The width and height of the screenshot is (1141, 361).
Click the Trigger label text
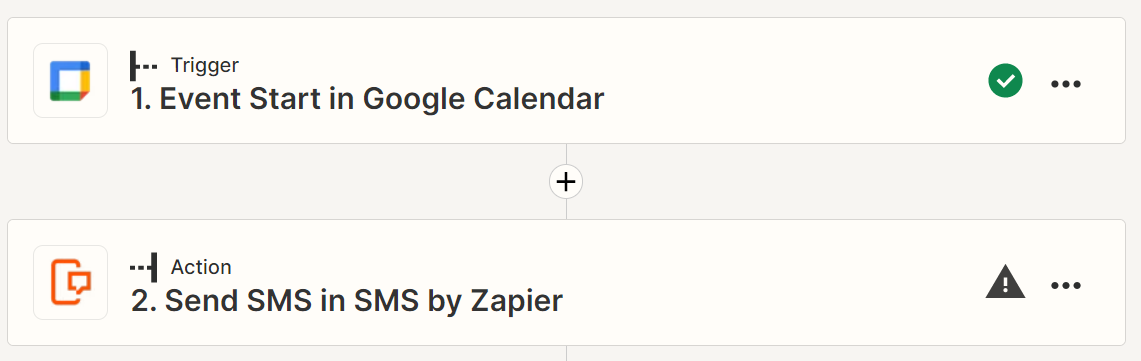click(x=204, y=66)
